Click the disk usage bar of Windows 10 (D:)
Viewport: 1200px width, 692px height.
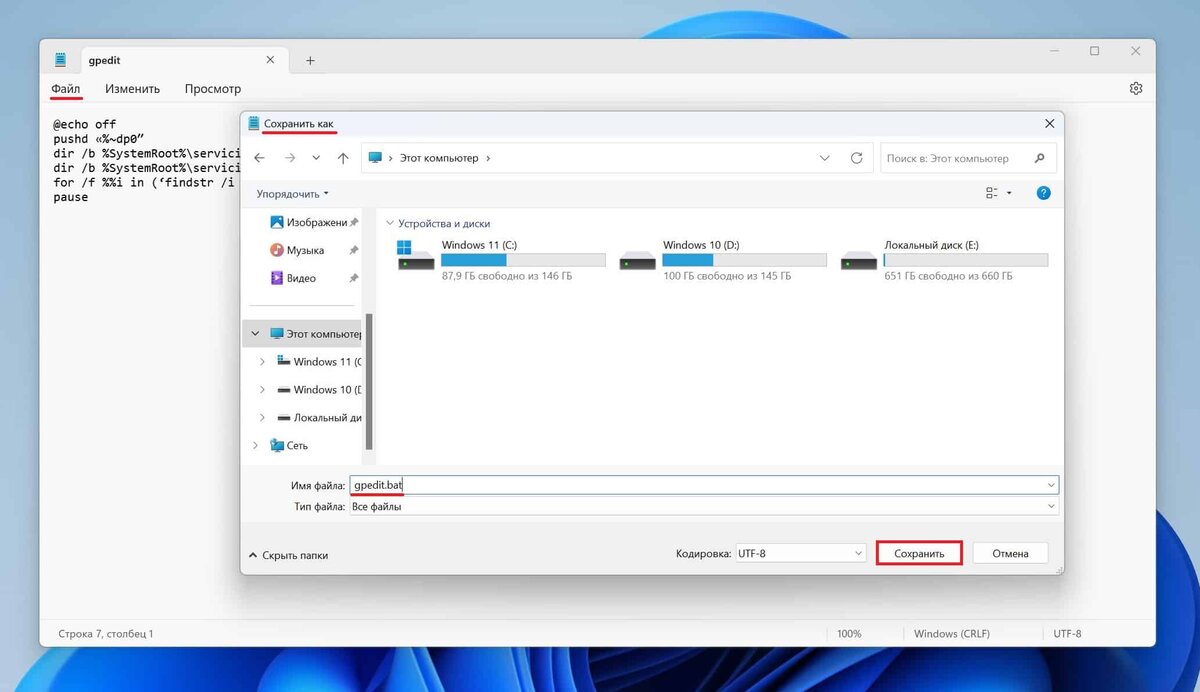coord(744,259)
